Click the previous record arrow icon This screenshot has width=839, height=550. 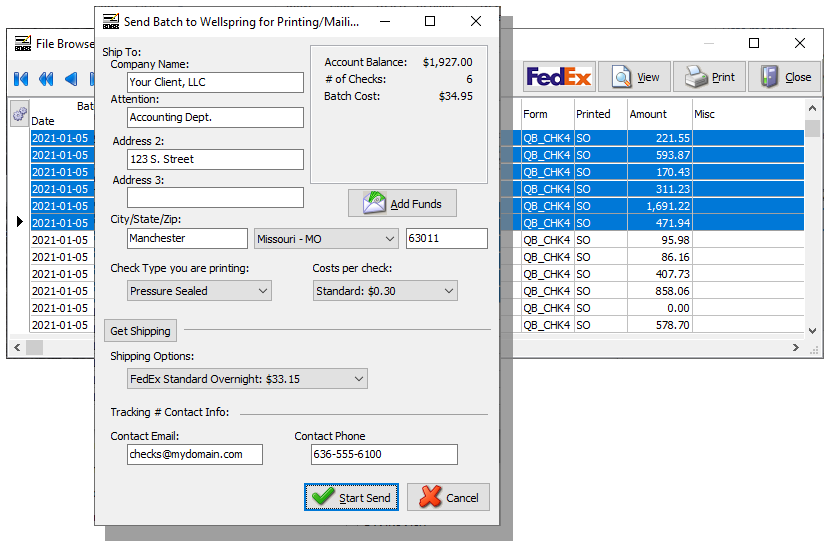(x=71, y=79)
